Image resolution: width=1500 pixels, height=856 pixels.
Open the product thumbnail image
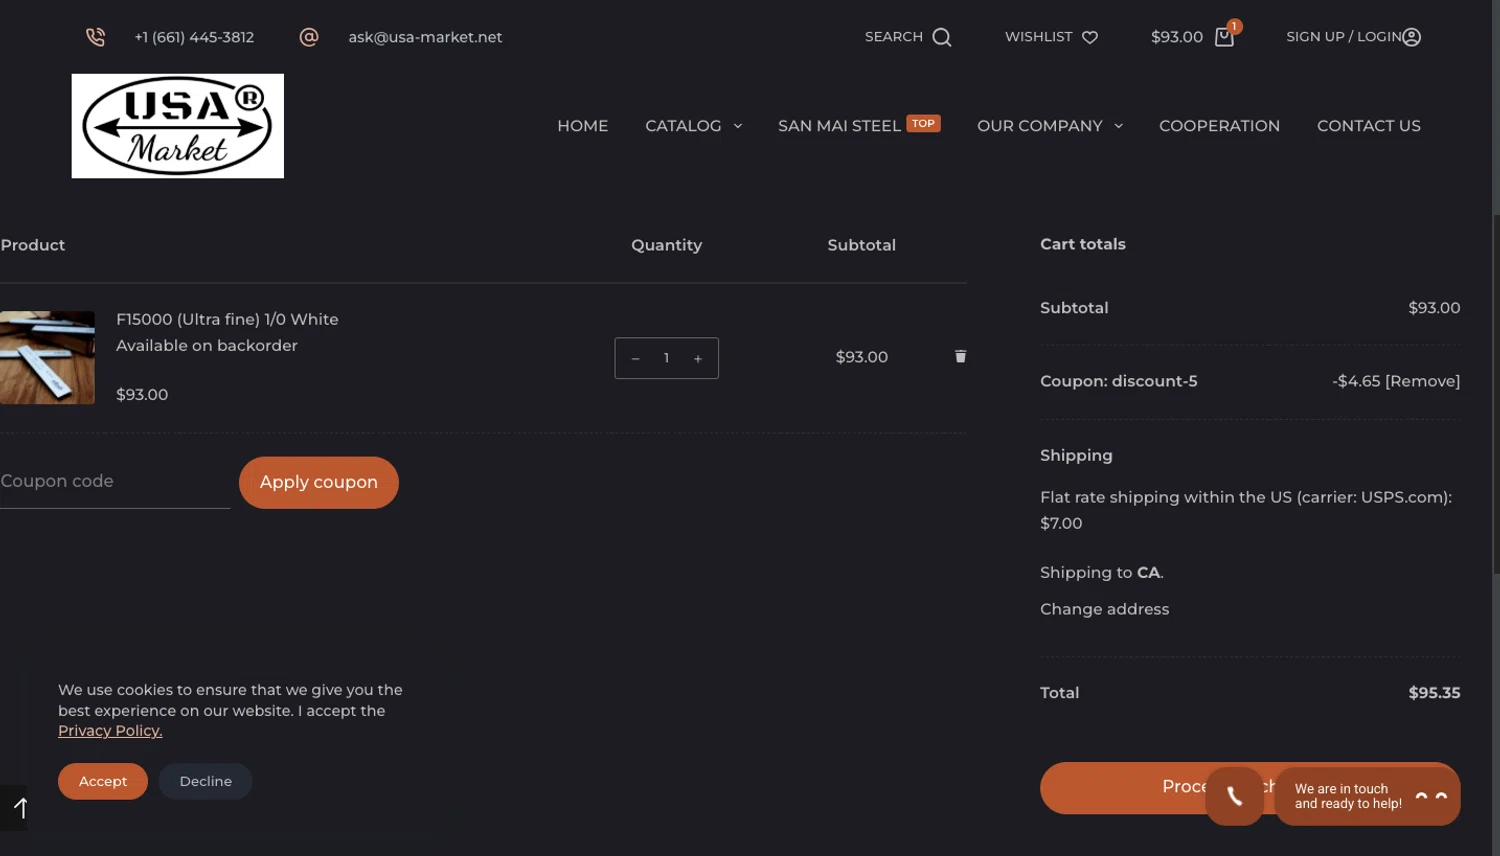[x=47, y=358]
